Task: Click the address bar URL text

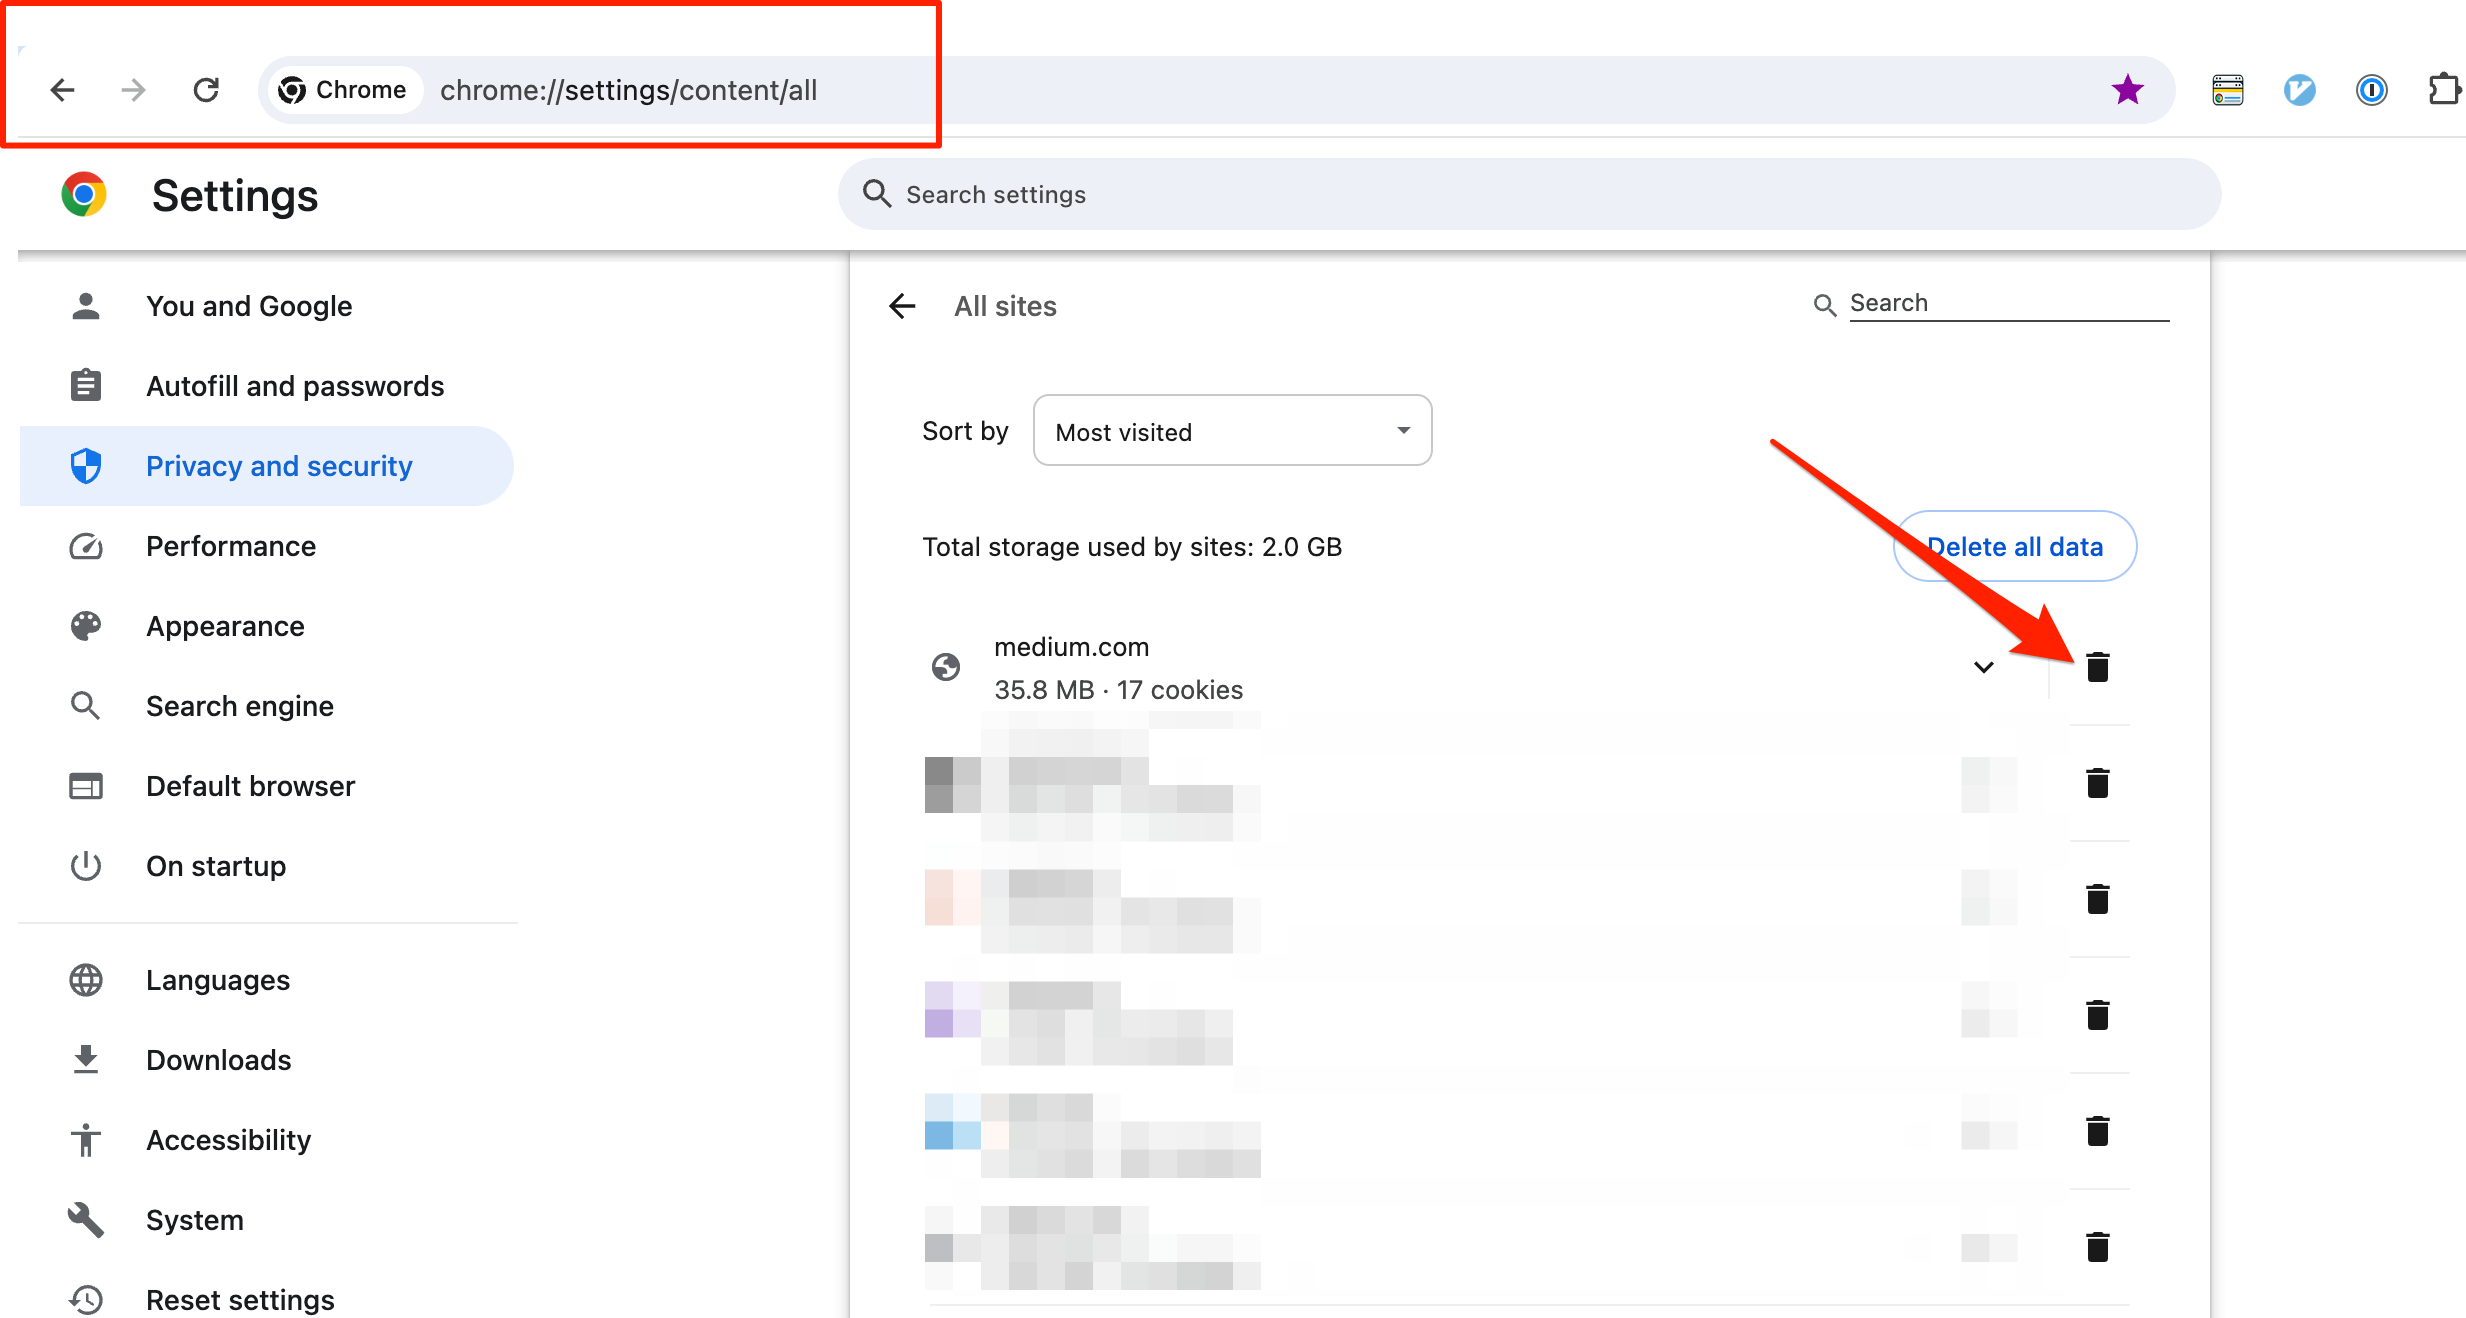Action: tap(628, 90)
